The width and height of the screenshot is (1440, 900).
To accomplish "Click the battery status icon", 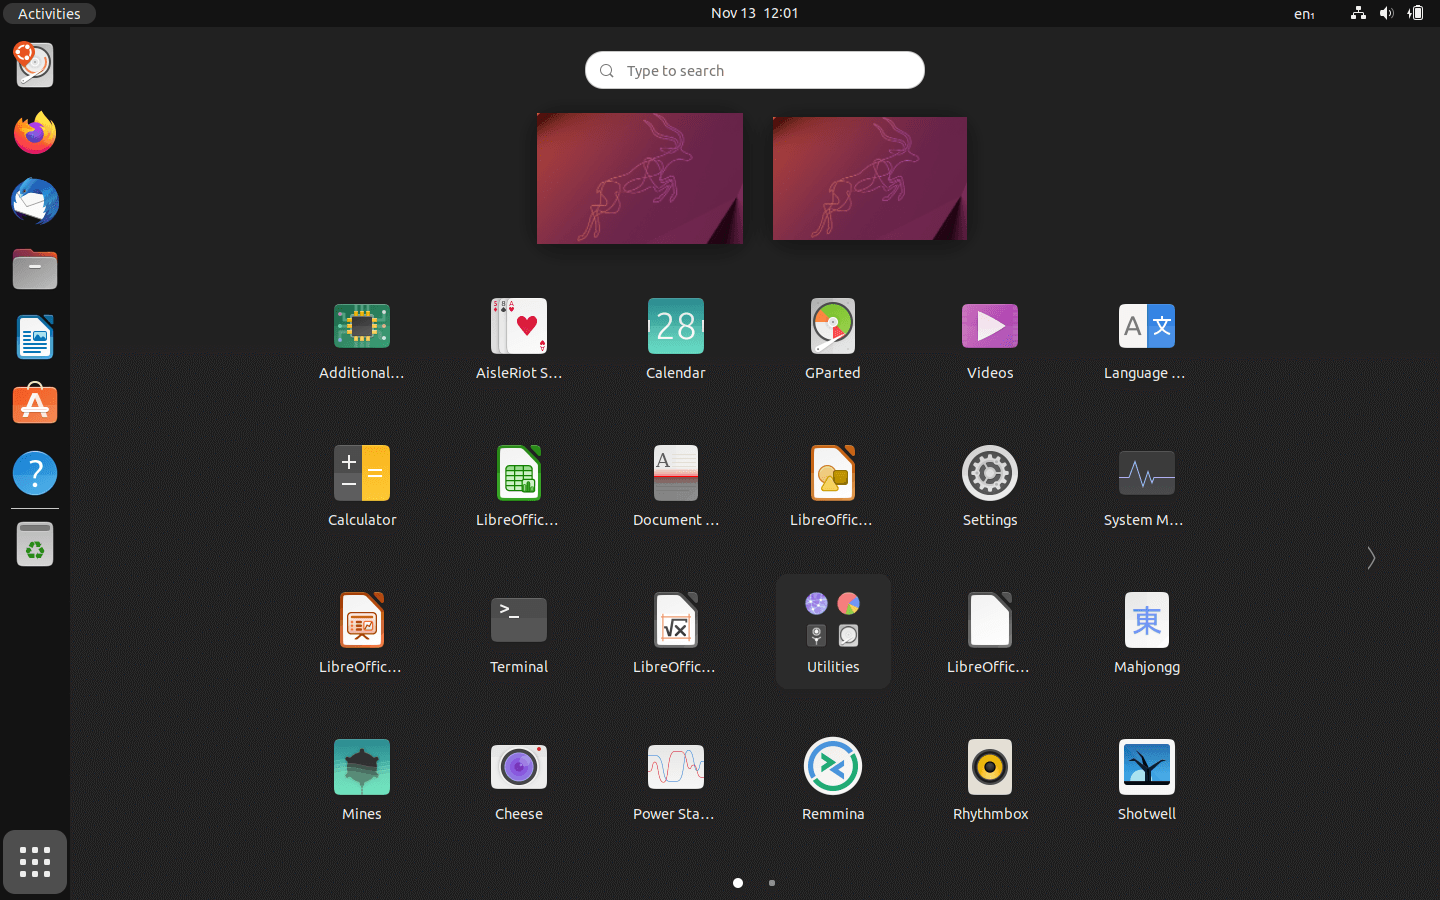I will point(1415,13).
